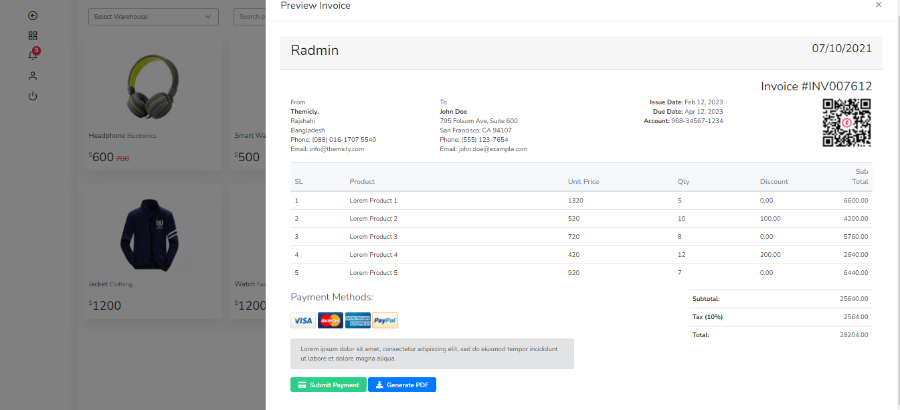Click the unit price 1320 cell

(x=575, y=200)
